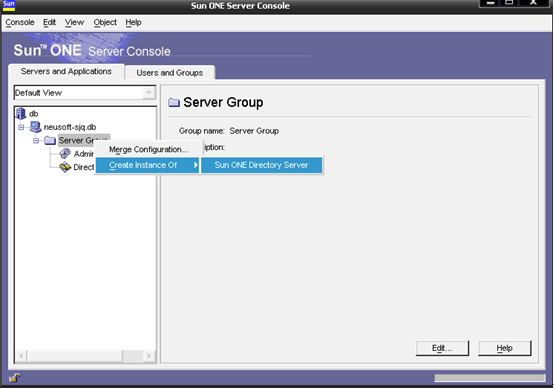Open the Object menu
The image size is (554, 388).
point(105,22)
